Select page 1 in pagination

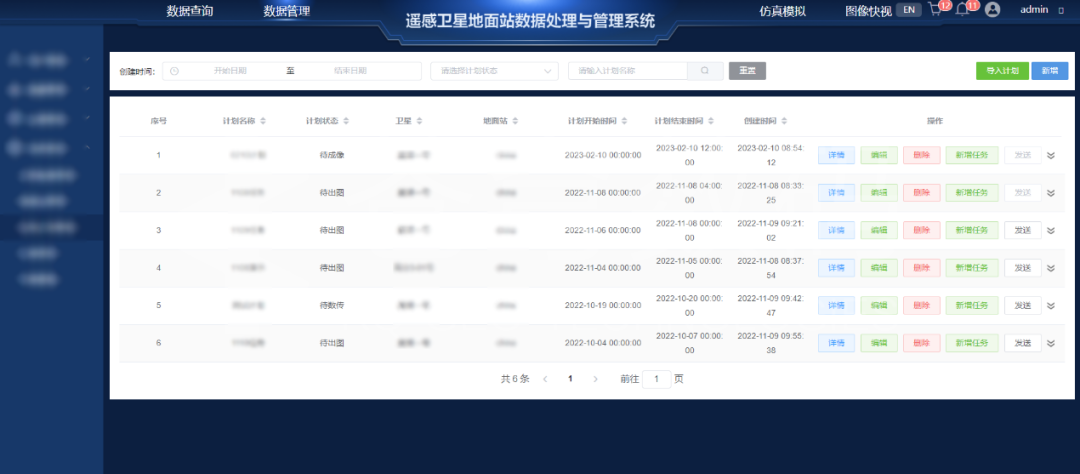pyautogui.click(x=570, y=379)
